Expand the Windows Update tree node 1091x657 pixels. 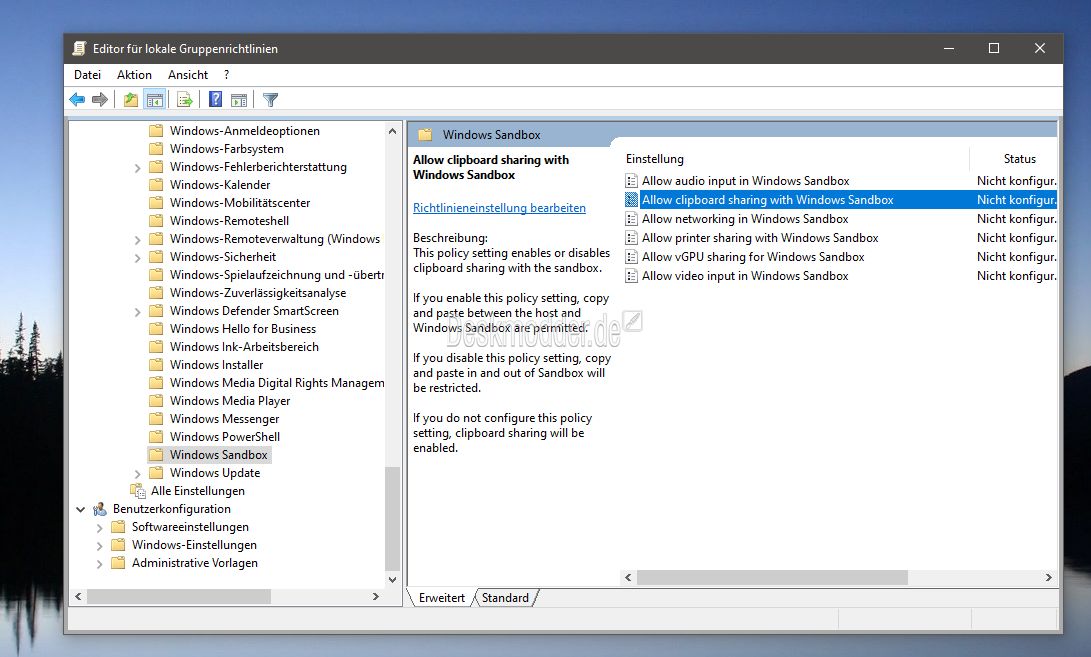[x=137, y=474]
